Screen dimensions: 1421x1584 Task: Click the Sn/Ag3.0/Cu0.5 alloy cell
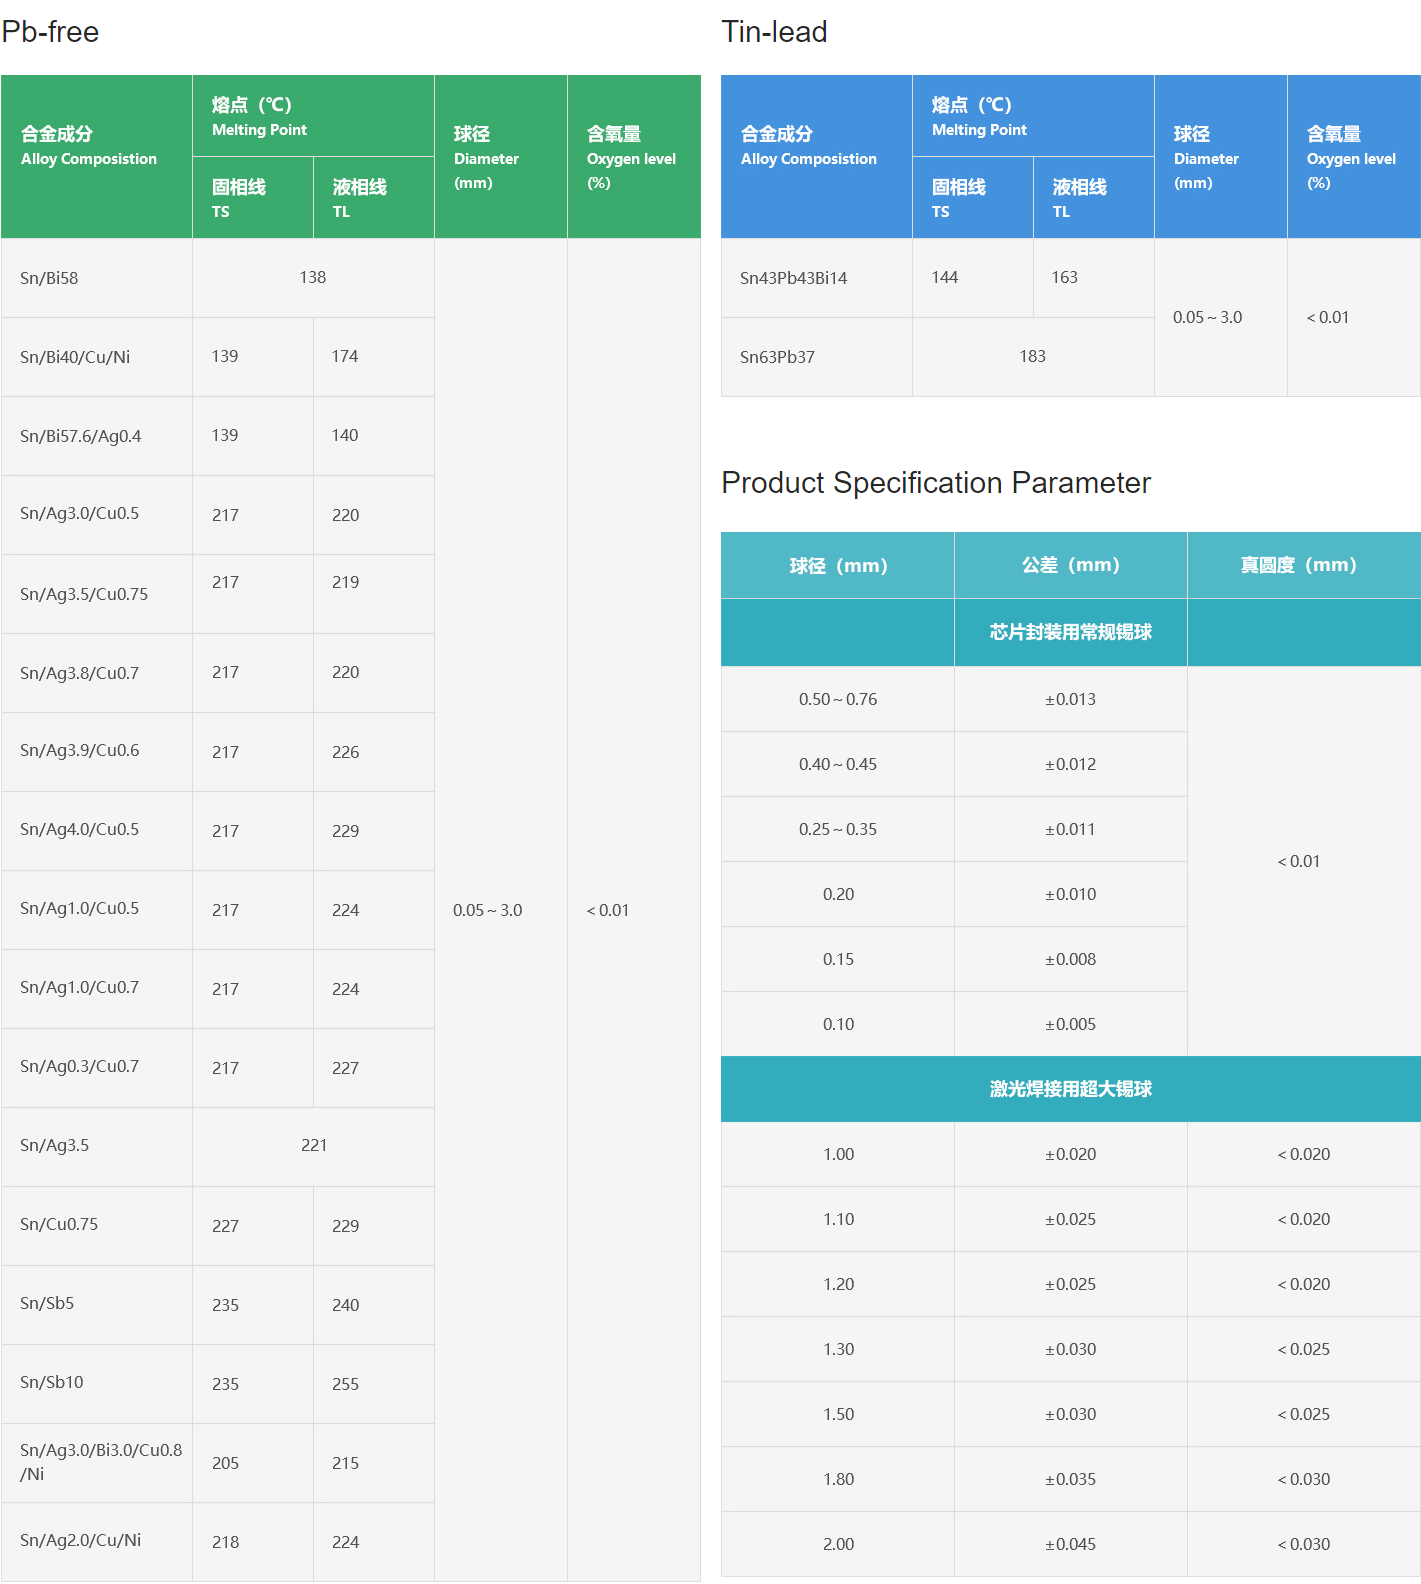point(79,514)
